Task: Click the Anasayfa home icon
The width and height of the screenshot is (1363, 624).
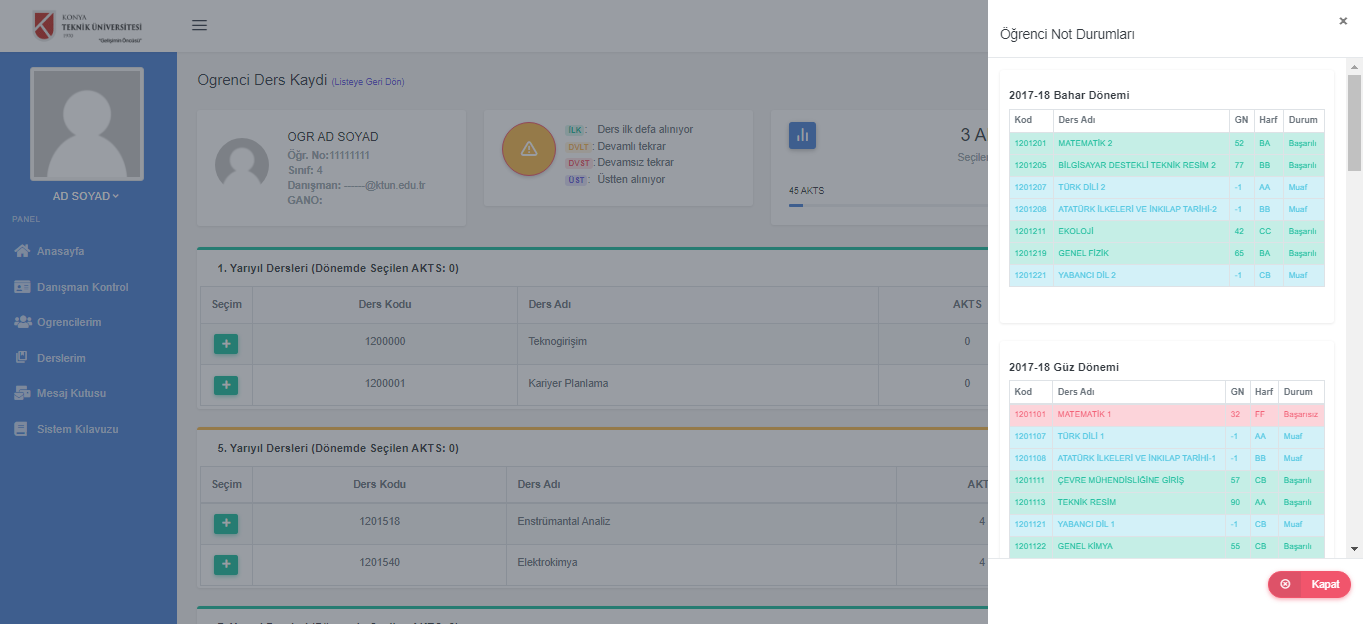Action: click(x=22, y=251)
